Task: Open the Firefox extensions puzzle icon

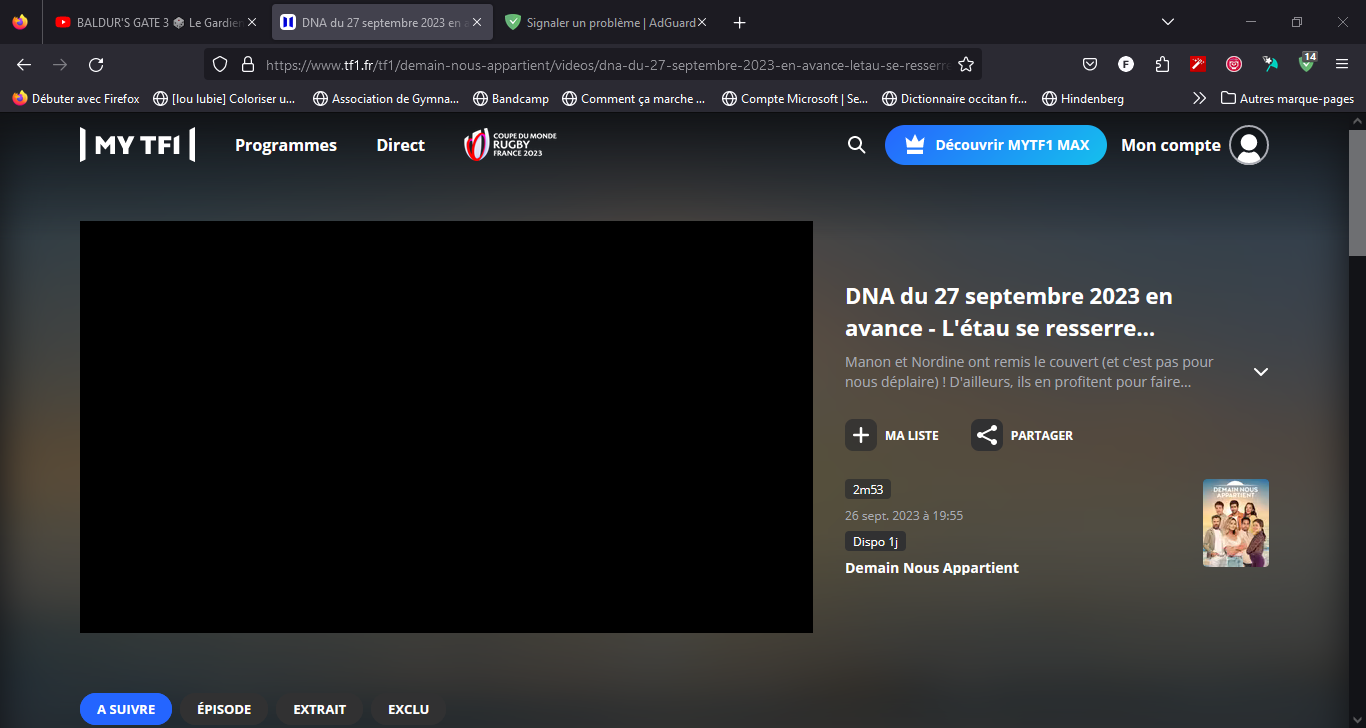Action: (1162, 64)
